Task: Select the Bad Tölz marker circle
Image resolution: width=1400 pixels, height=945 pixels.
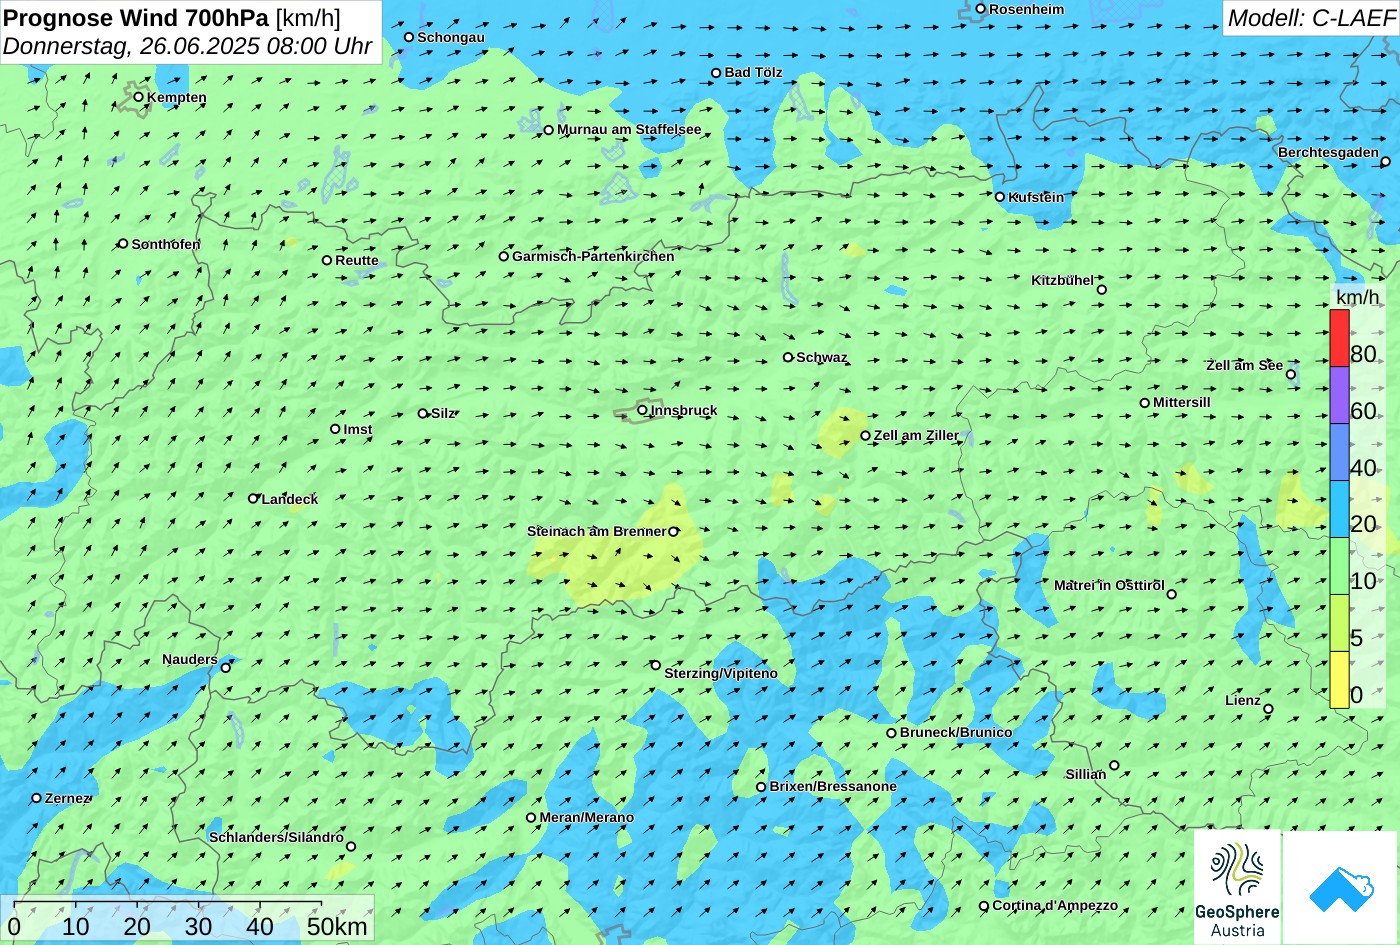Action: point(716,73)
